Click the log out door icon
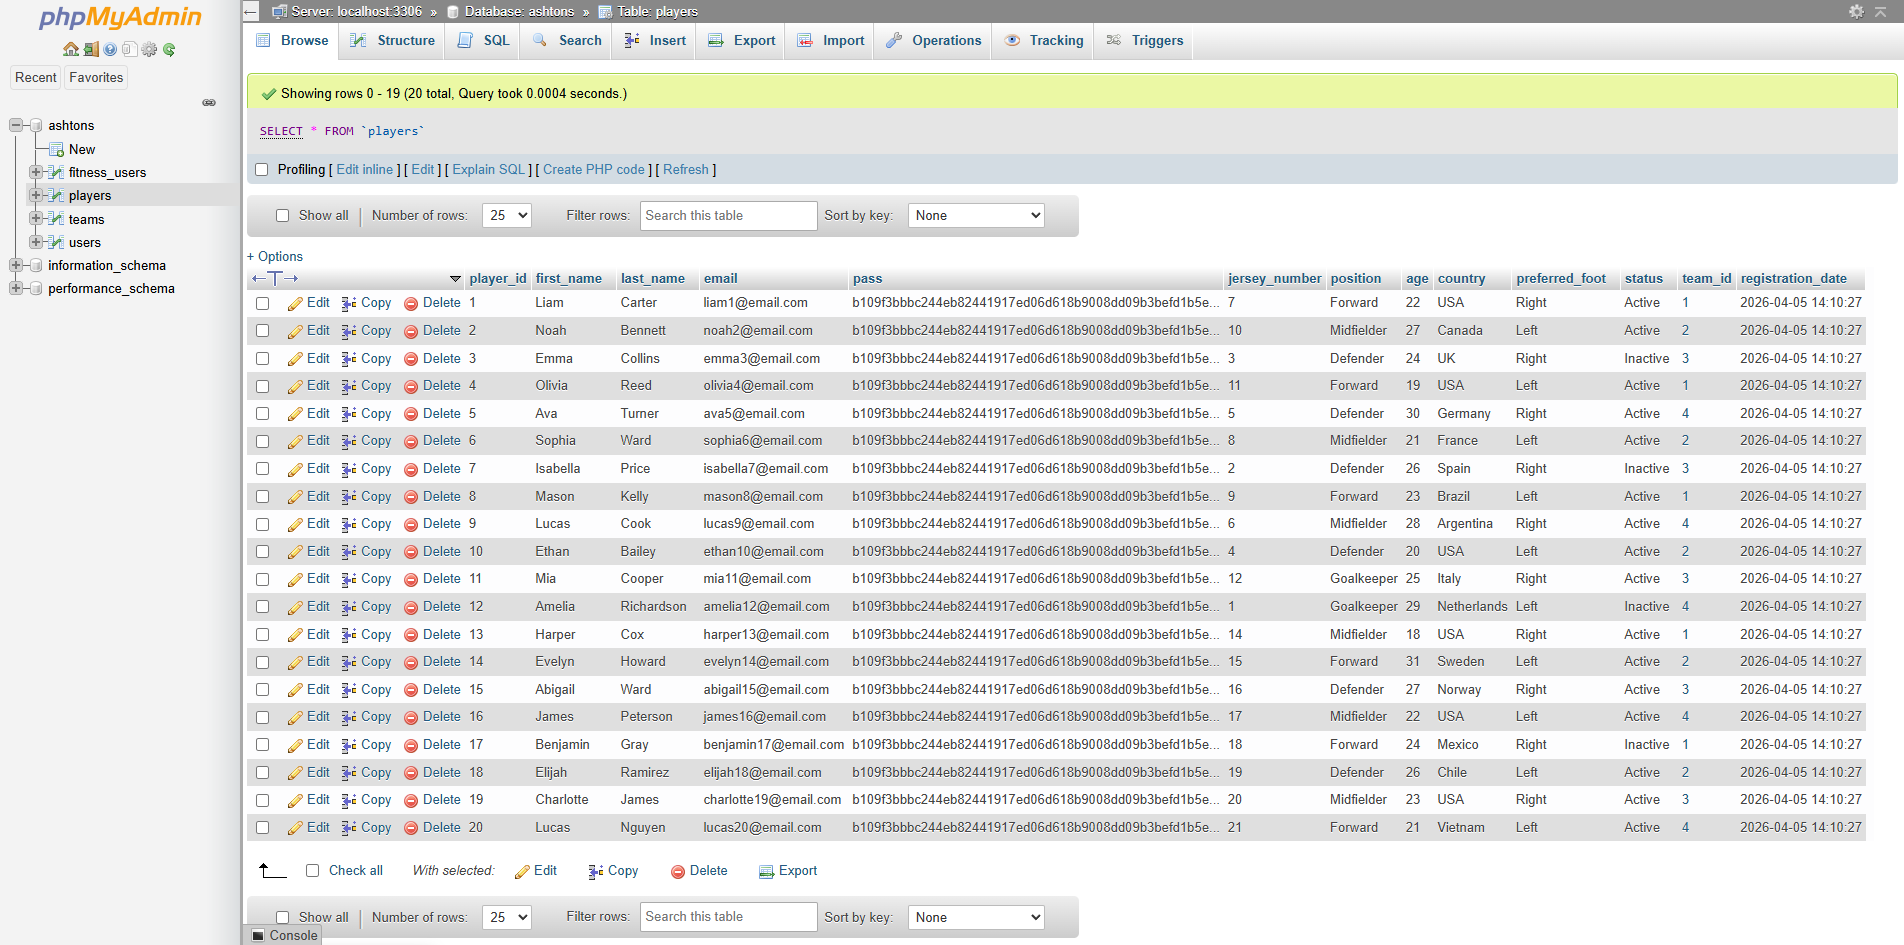This screenshot has width=1904, height=945. click(x=90, y=49)
